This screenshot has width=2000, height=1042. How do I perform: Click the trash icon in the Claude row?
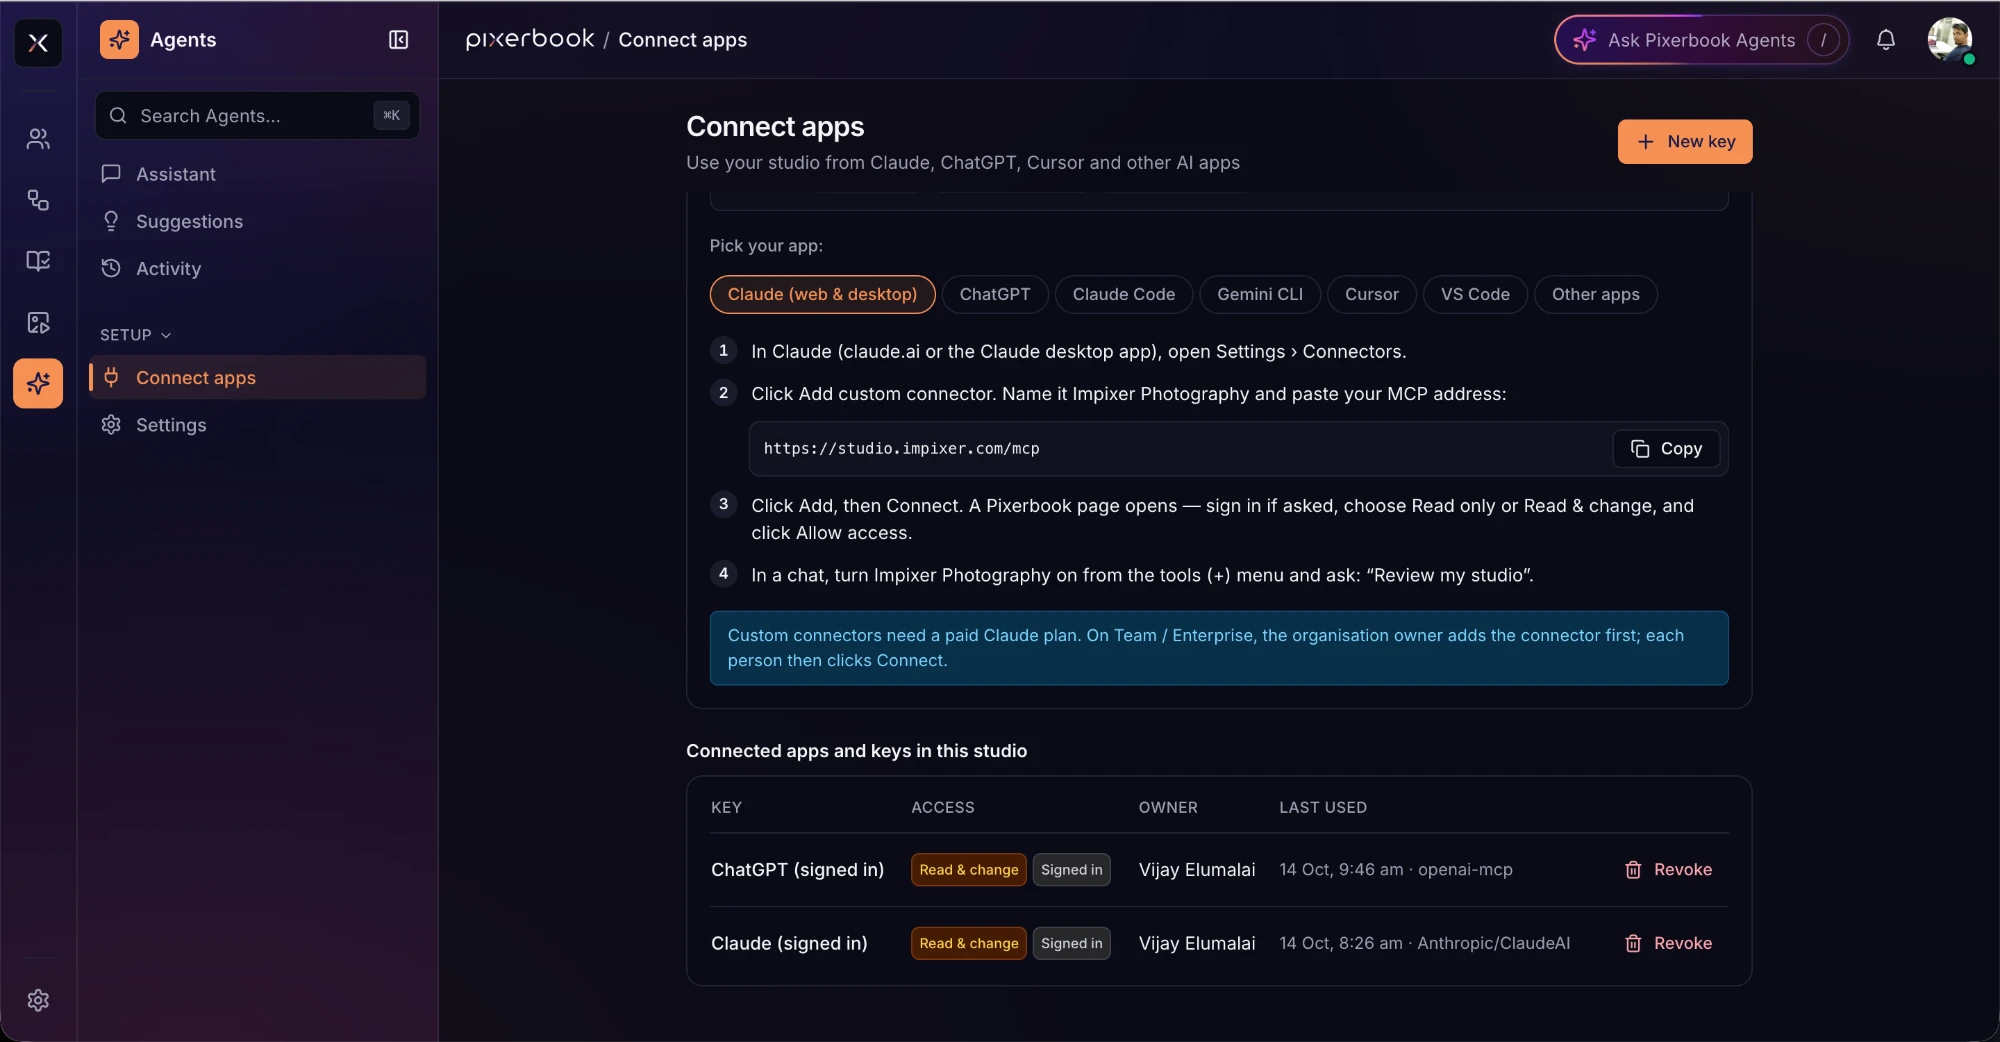[x=1633, y=943]
